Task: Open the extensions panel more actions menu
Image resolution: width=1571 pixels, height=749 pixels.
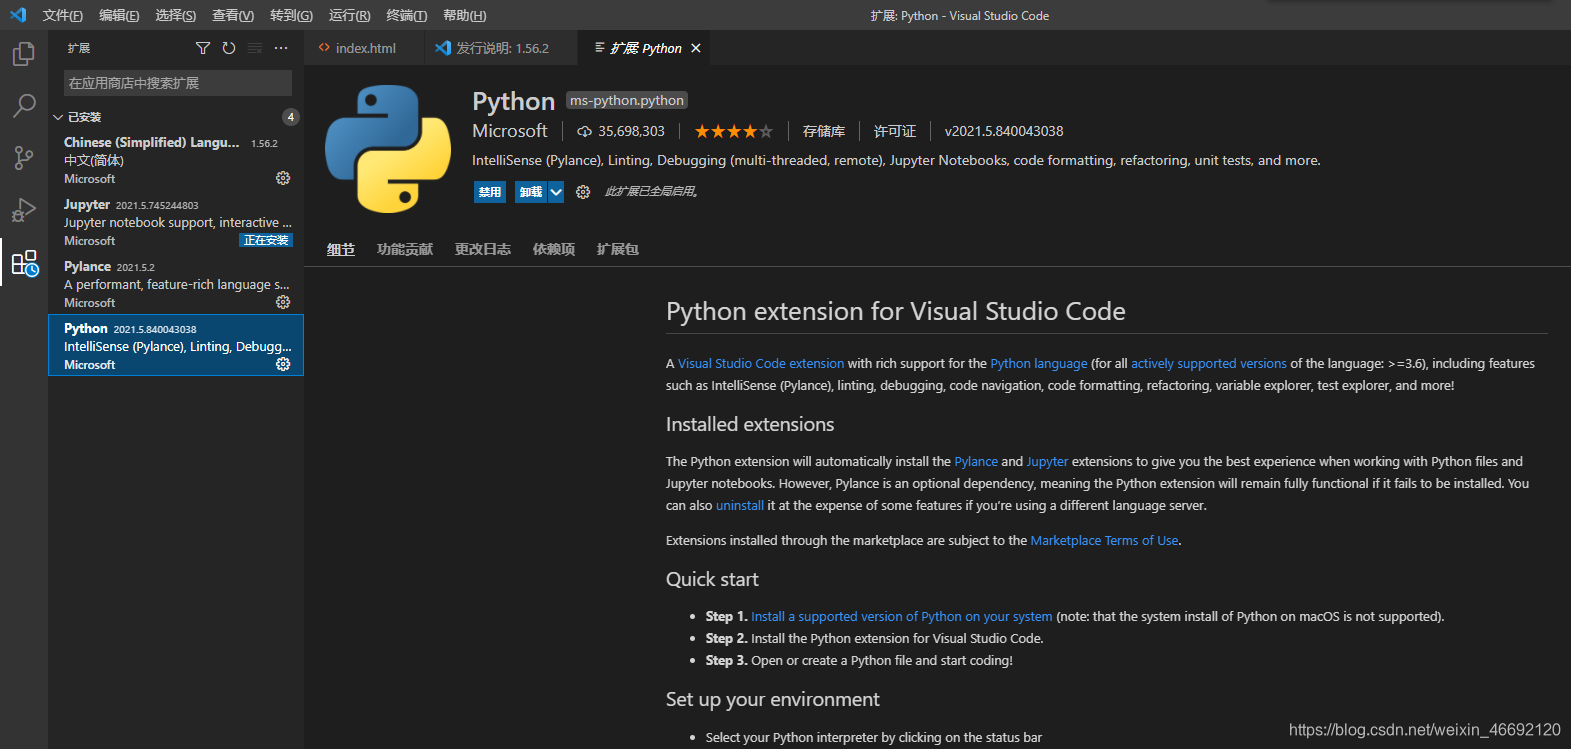Action: (281, 48)
